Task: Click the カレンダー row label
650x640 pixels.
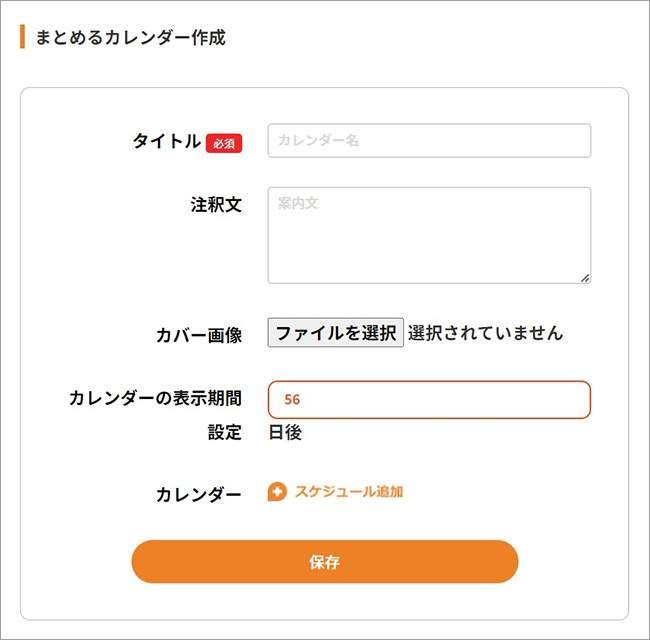Action: pos(199,494)
